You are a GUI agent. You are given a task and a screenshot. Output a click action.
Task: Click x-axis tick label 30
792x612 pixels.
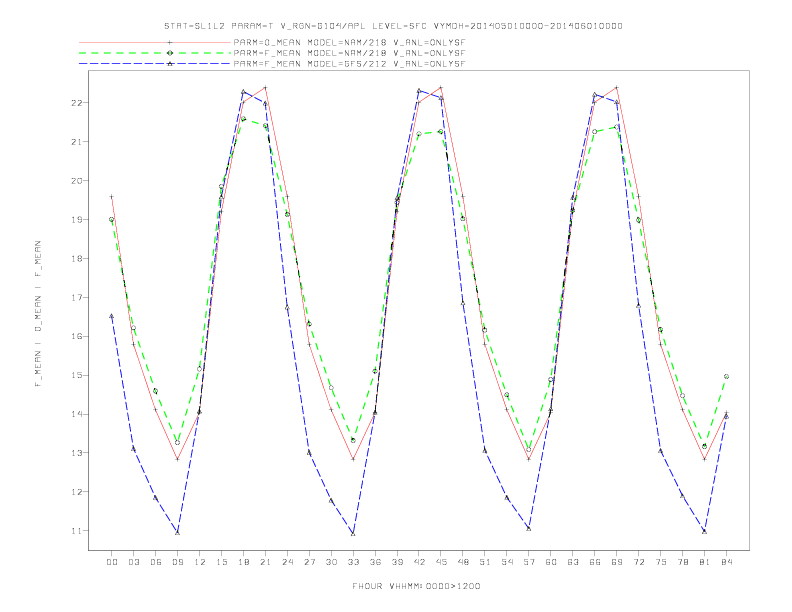click(331, 562)
